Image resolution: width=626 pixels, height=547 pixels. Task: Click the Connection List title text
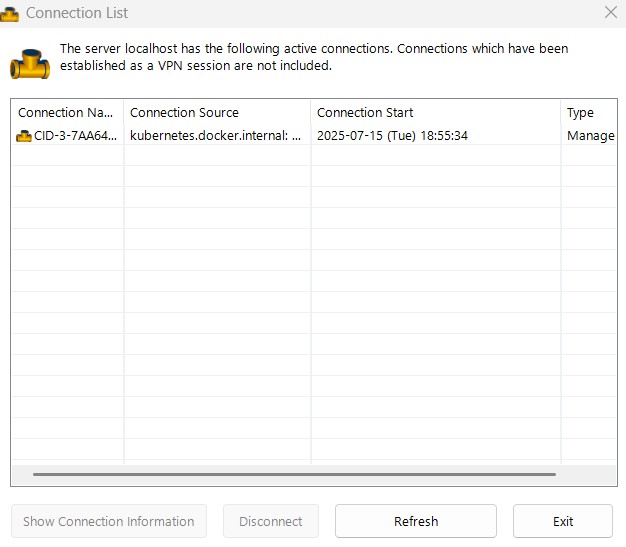click(x=77, y=13)
